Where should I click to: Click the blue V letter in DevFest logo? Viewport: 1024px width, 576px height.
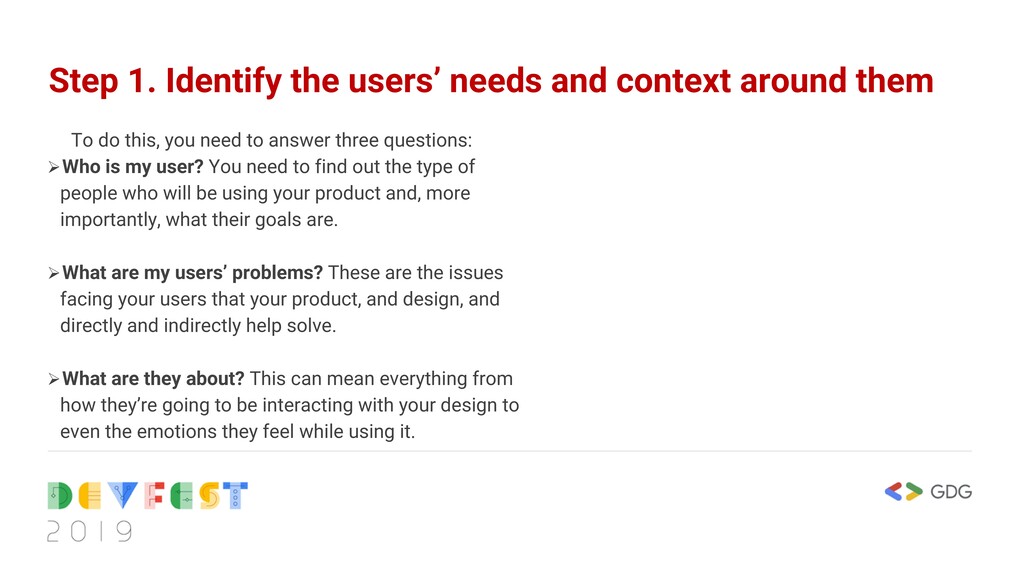click(123, 496)
